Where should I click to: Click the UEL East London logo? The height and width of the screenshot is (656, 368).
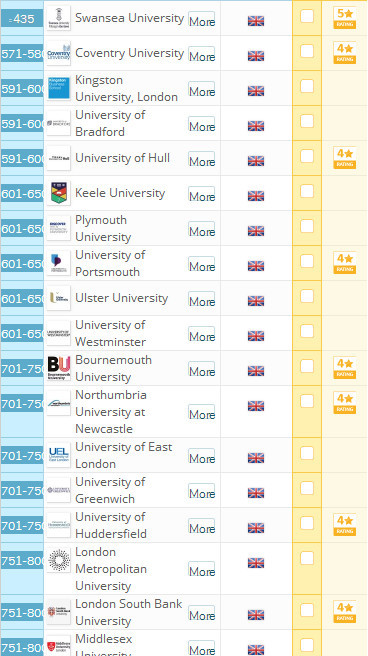coord(59,455)
